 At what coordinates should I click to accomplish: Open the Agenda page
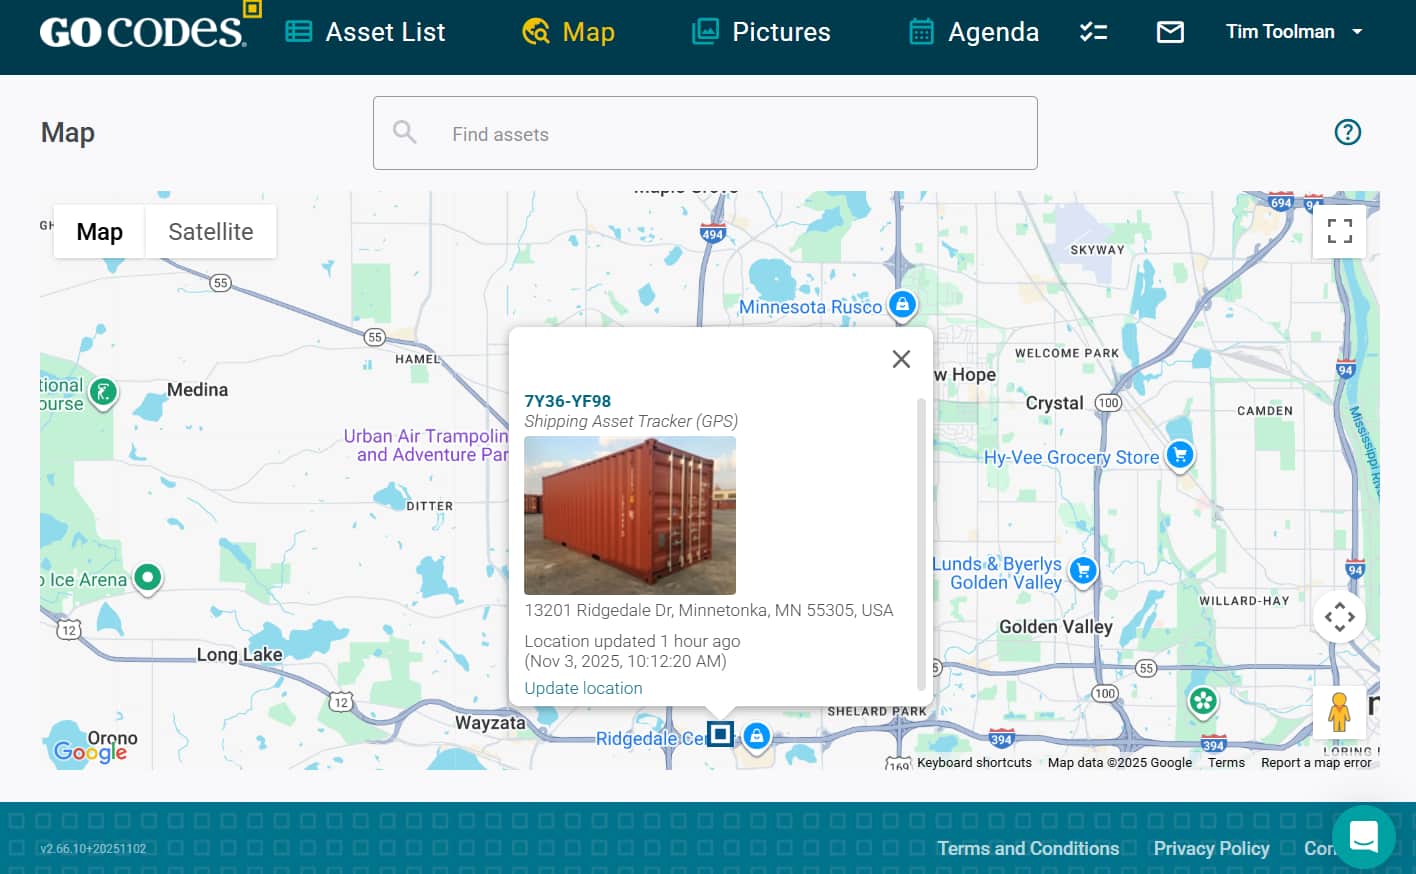tap(973, 32)
